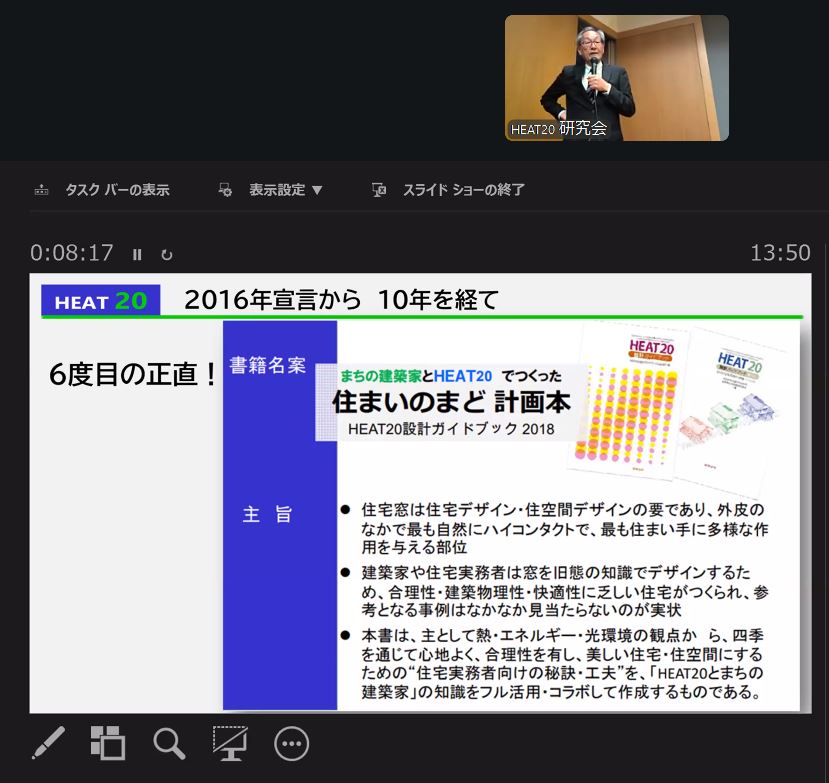Viewport: 829px width, 783px height.
Task: Click スライド ショーの終了 to end show
Action: pyautogui.click(x=463, y=190)
